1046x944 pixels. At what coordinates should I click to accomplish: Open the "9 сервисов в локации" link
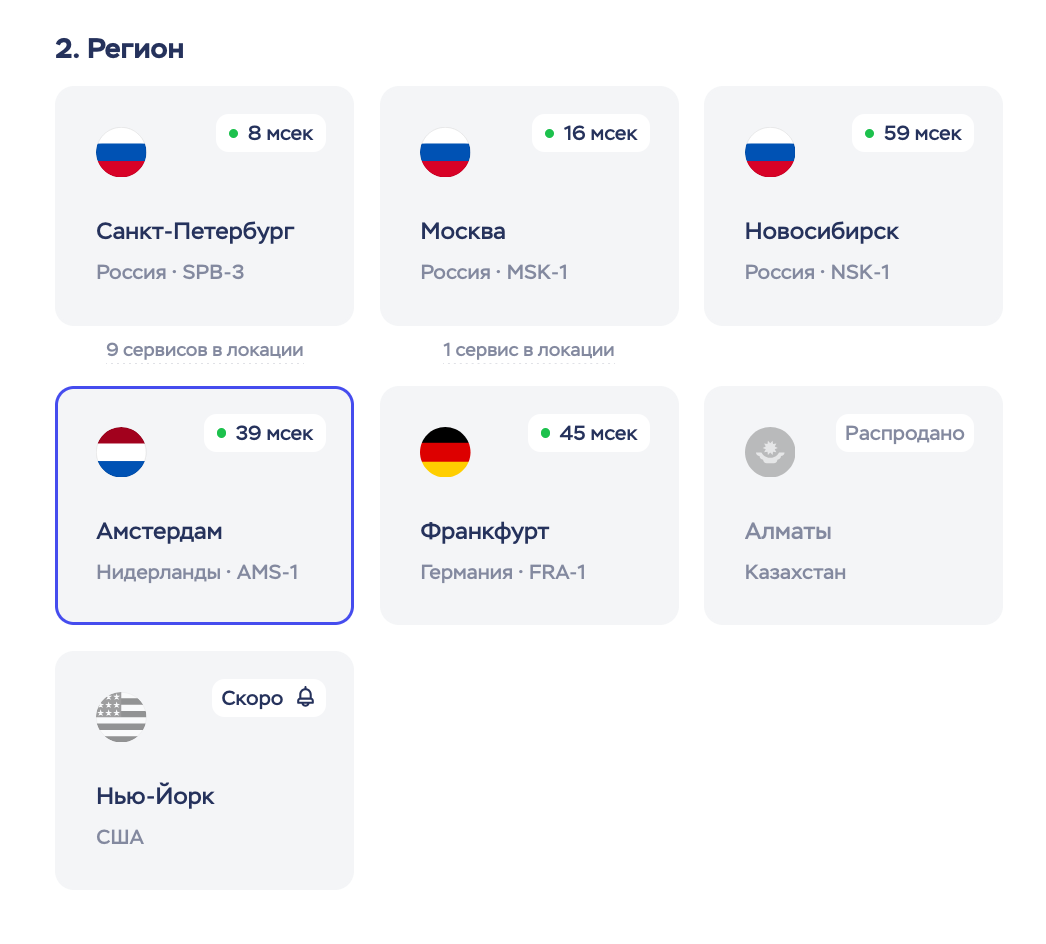point(204,350)
